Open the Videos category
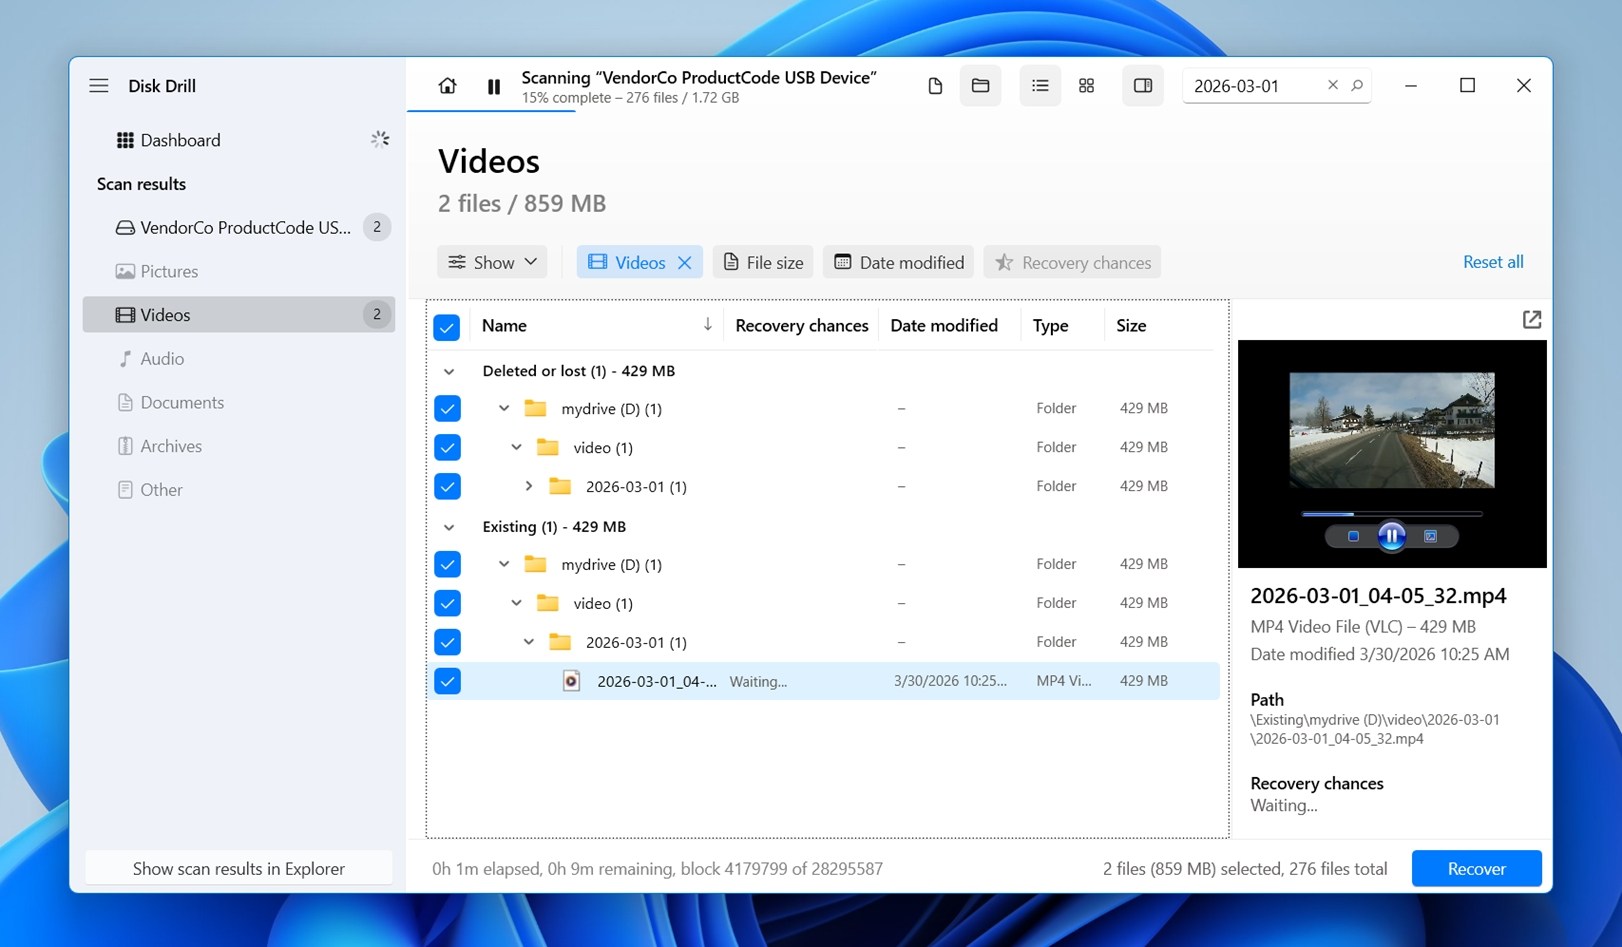The width and height of the screenshot is (1622, 947). click(238, 315)
